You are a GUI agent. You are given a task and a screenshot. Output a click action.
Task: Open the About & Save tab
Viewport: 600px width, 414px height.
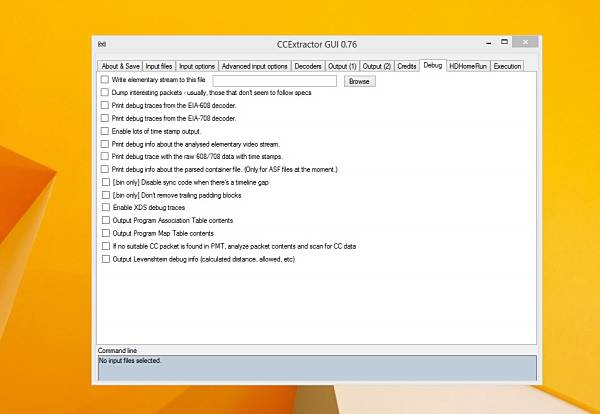pyautogui.click(x=120, y=66)
